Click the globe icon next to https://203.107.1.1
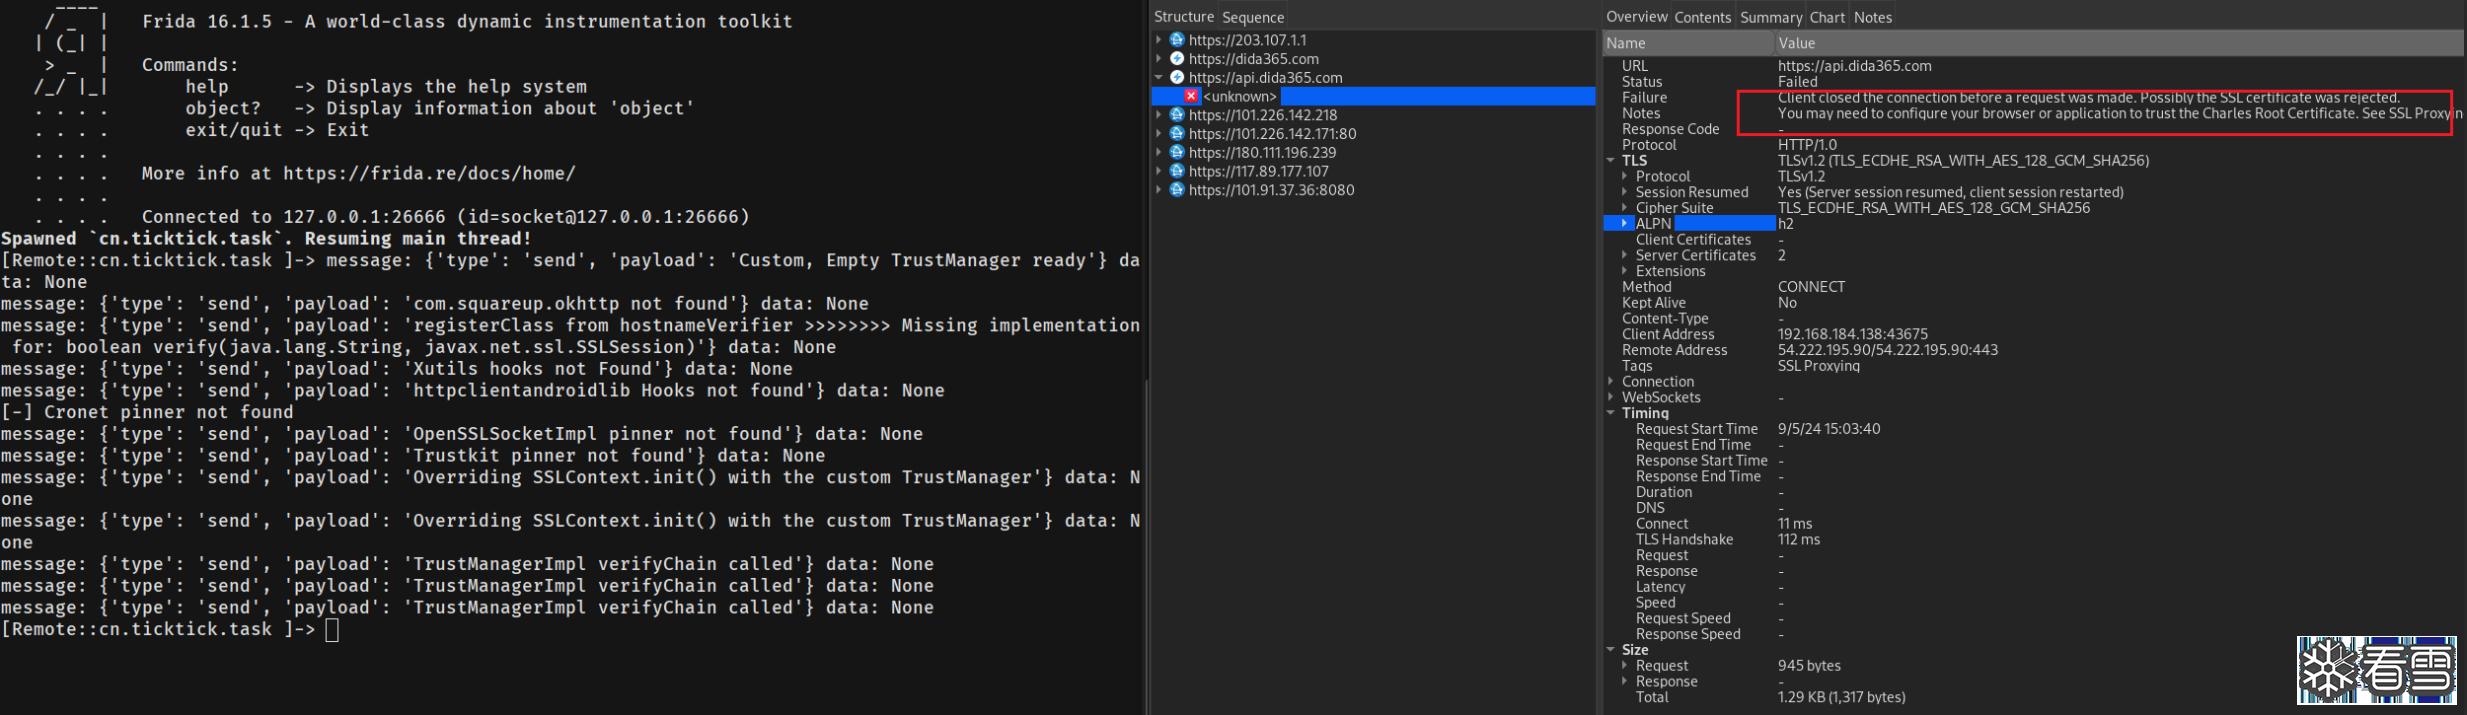This screenshot has width=2467, height=715. tap(1177, 40)
